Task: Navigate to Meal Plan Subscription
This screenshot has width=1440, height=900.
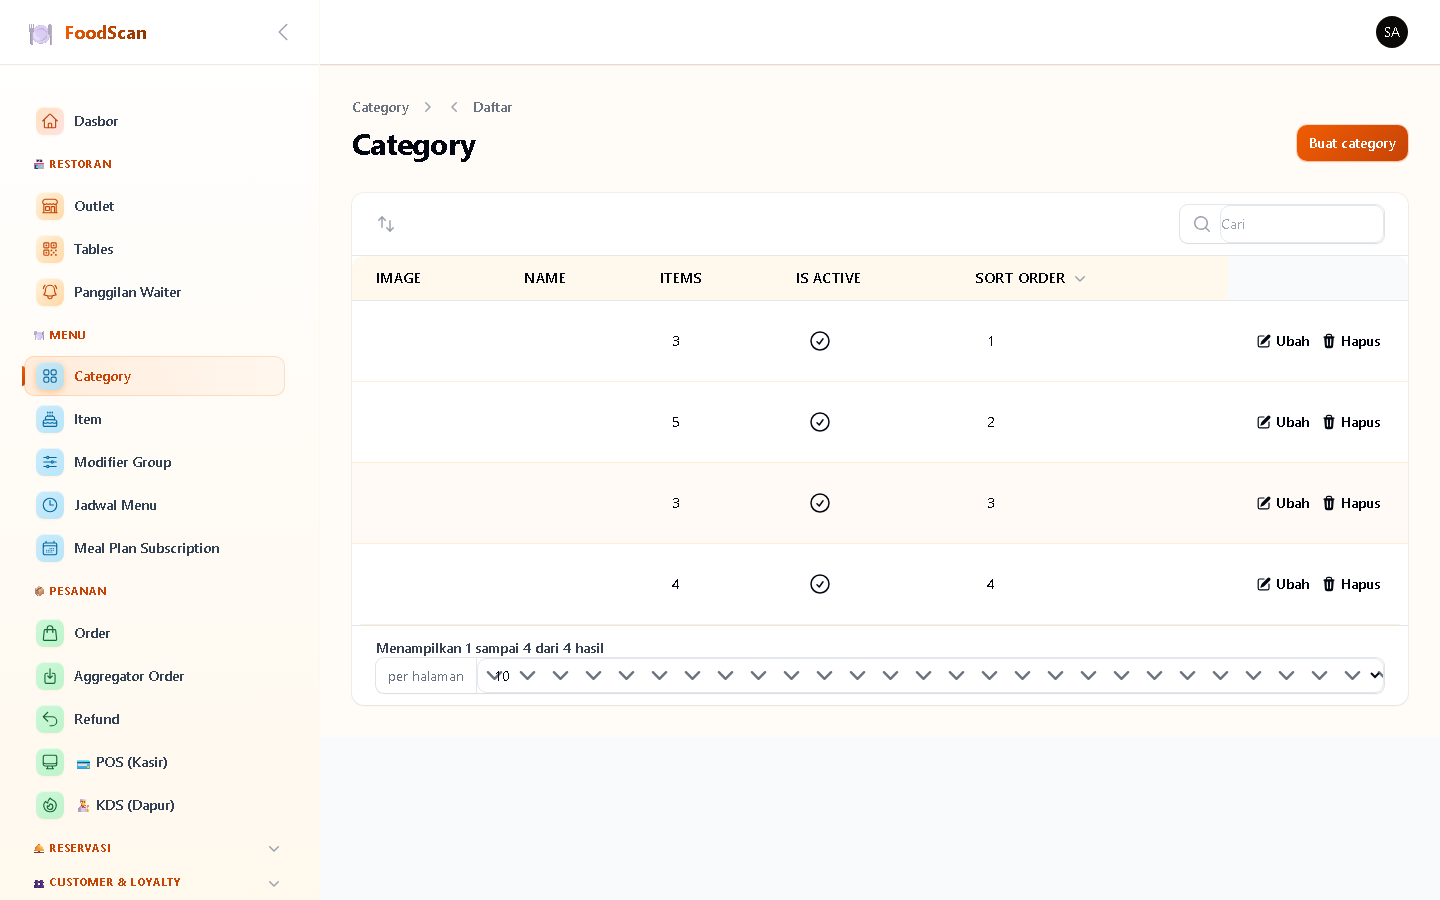Action: coord(155,548)
